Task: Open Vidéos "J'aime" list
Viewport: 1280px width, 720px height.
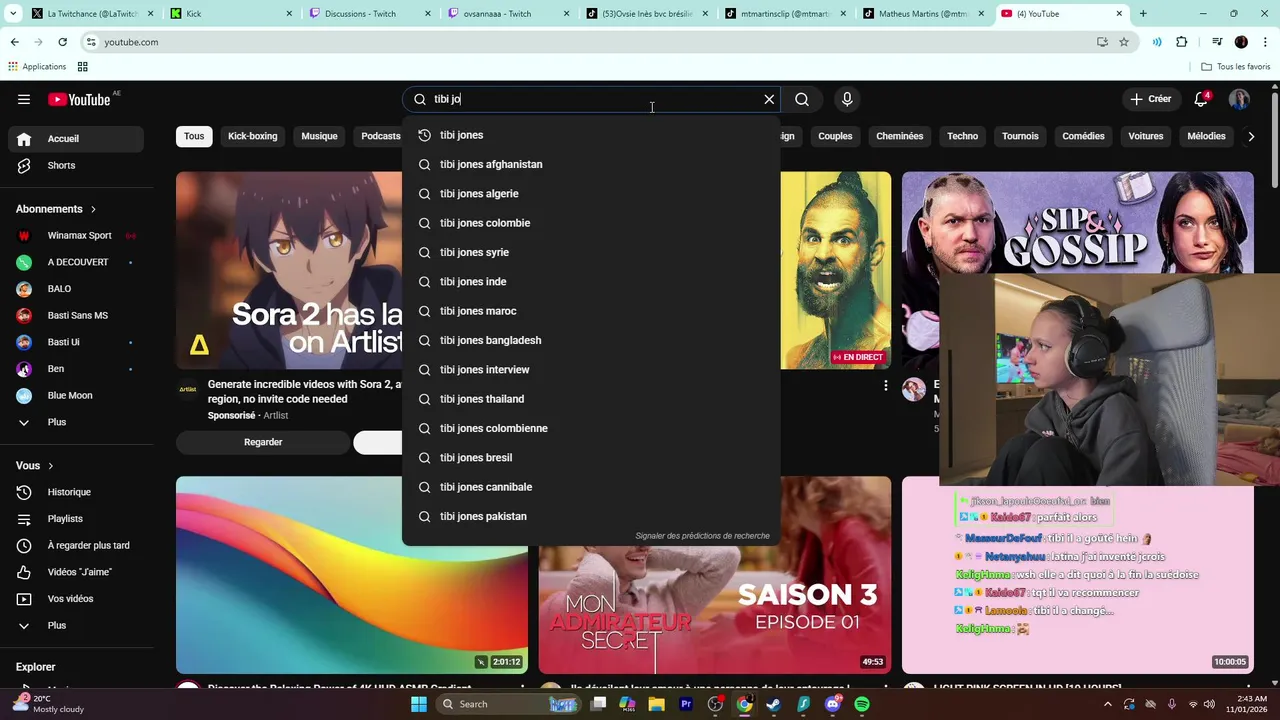Action: (76, 572)
